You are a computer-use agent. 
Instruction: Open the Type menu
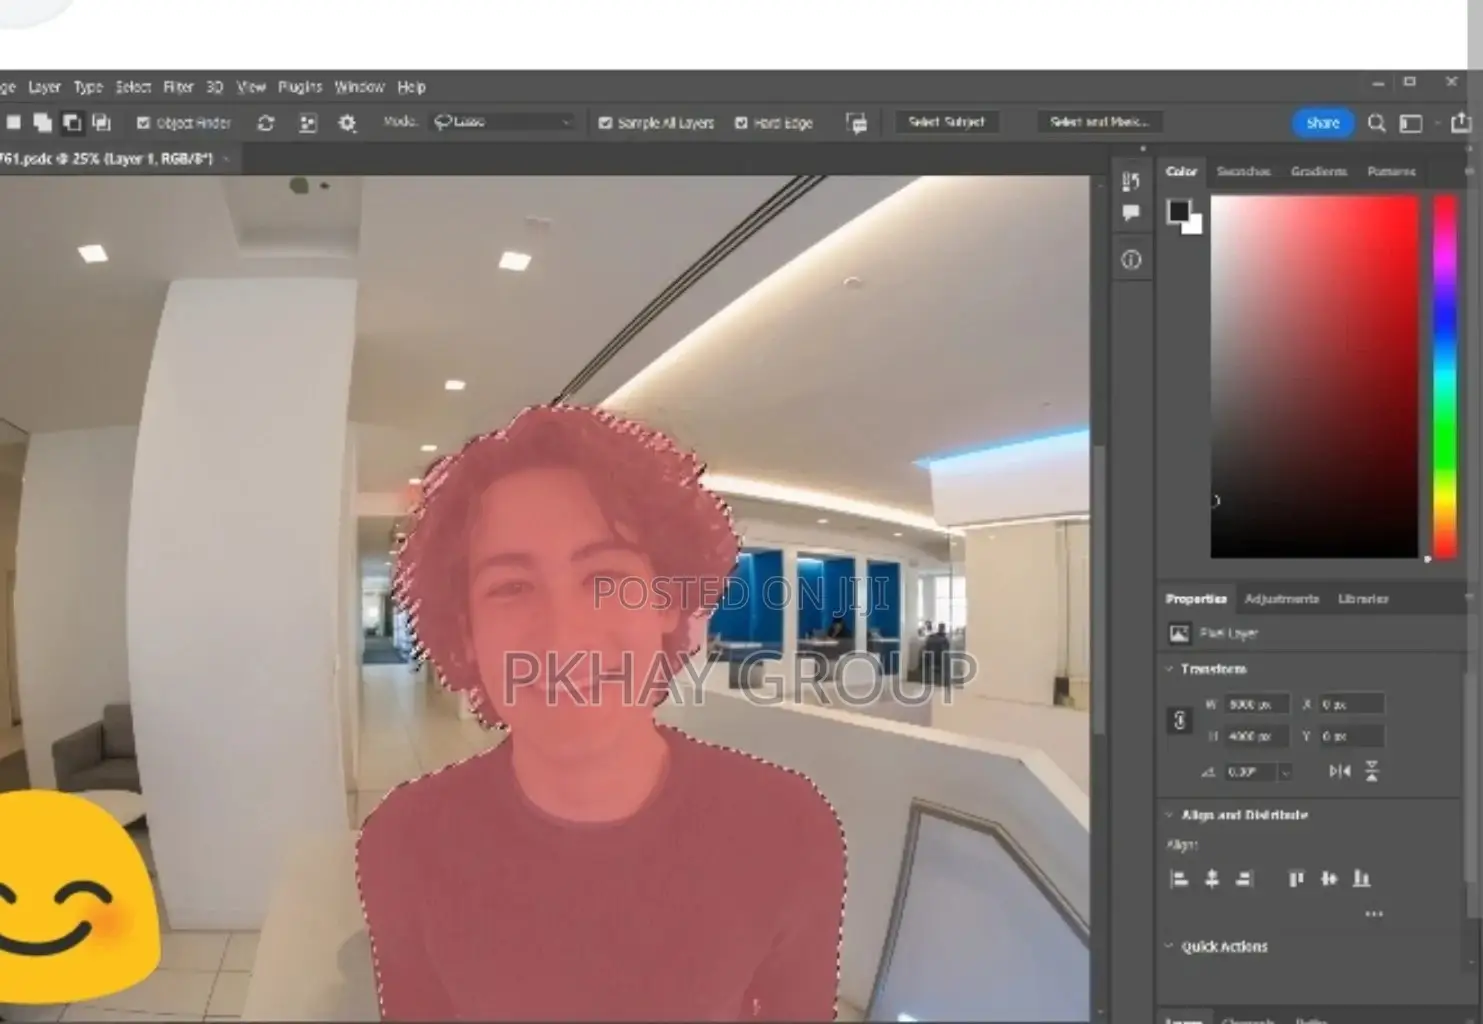coord(88,87)
